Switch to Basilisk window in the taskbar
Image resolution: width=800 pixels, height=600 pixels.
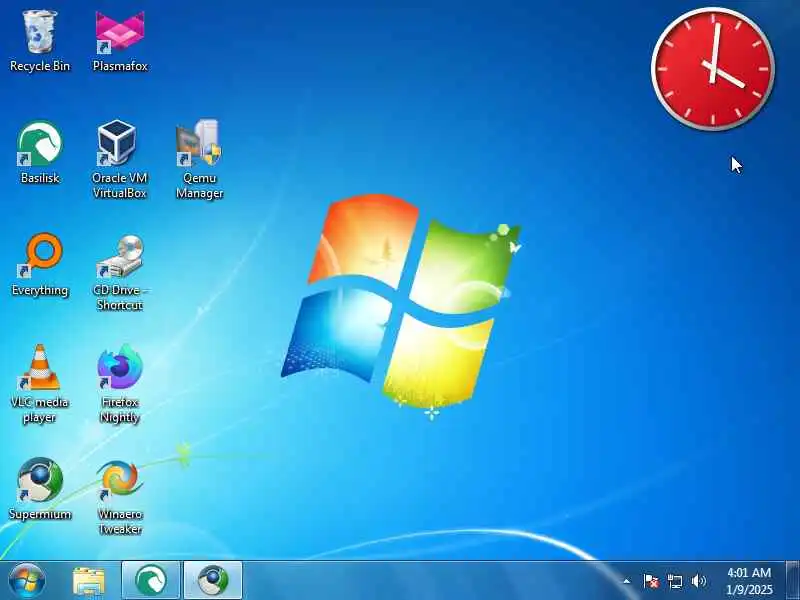(151, 580)
